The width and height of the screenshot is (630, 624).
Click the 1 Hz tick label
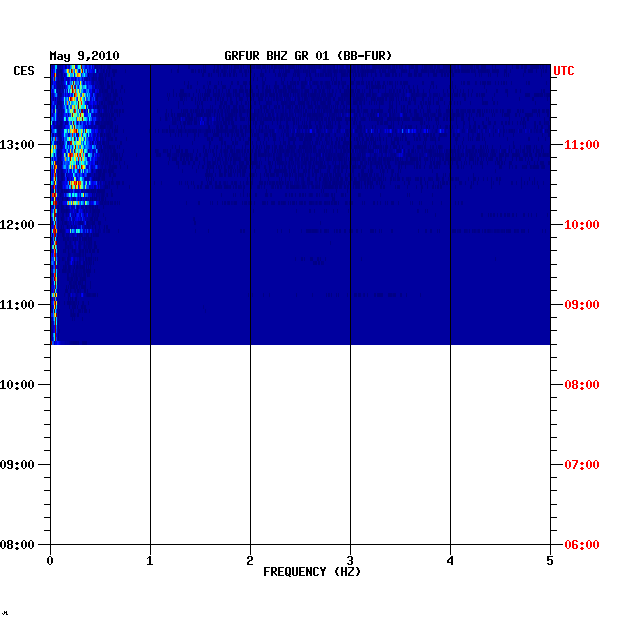pyautogui.click(x=150, y=561)
